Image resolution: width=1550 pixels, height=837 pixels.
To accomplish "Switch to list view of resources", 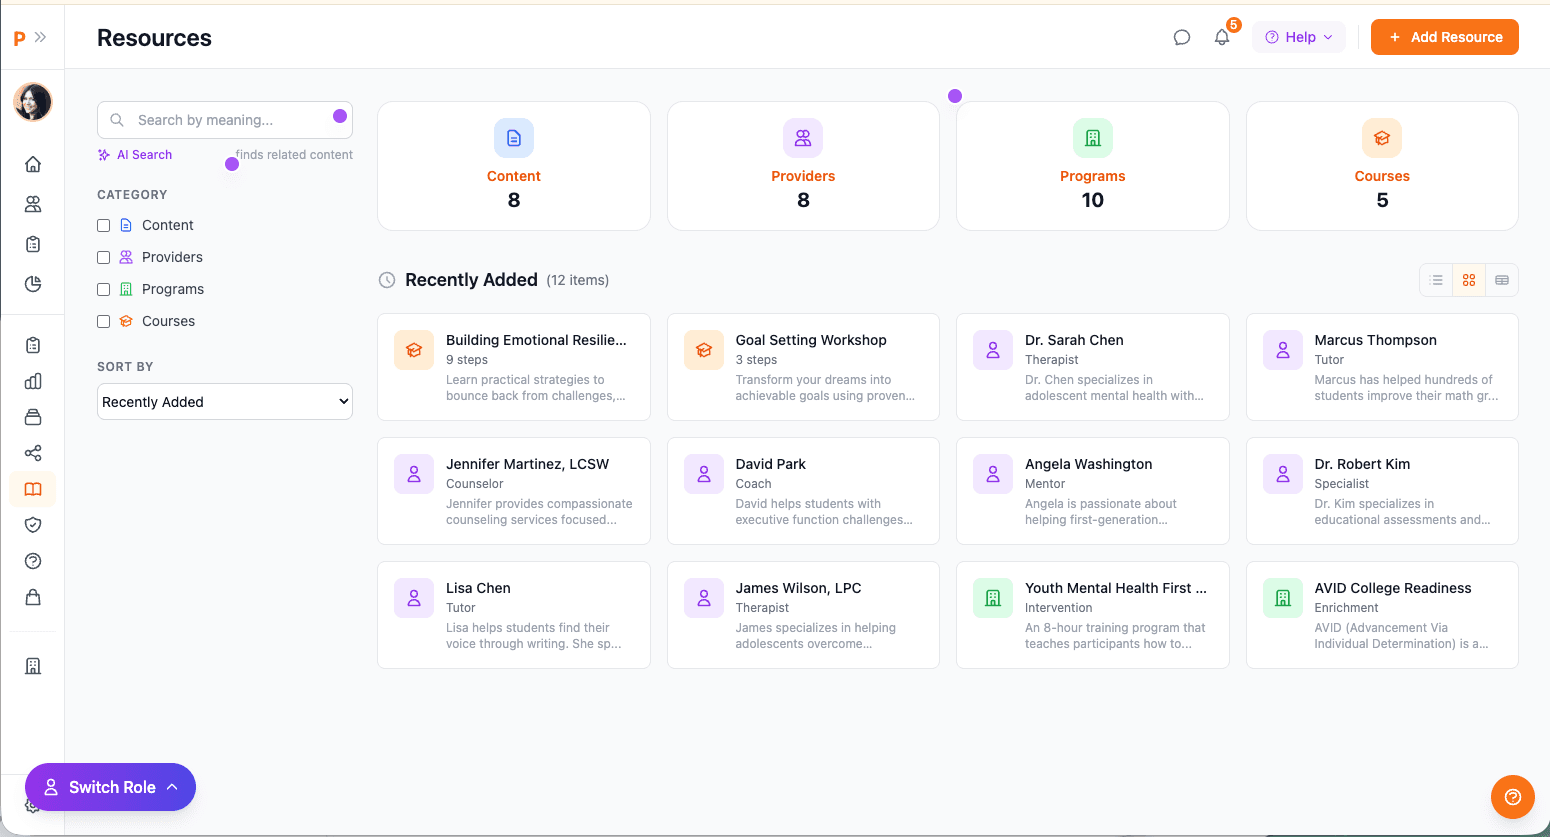I will 1436,280.
